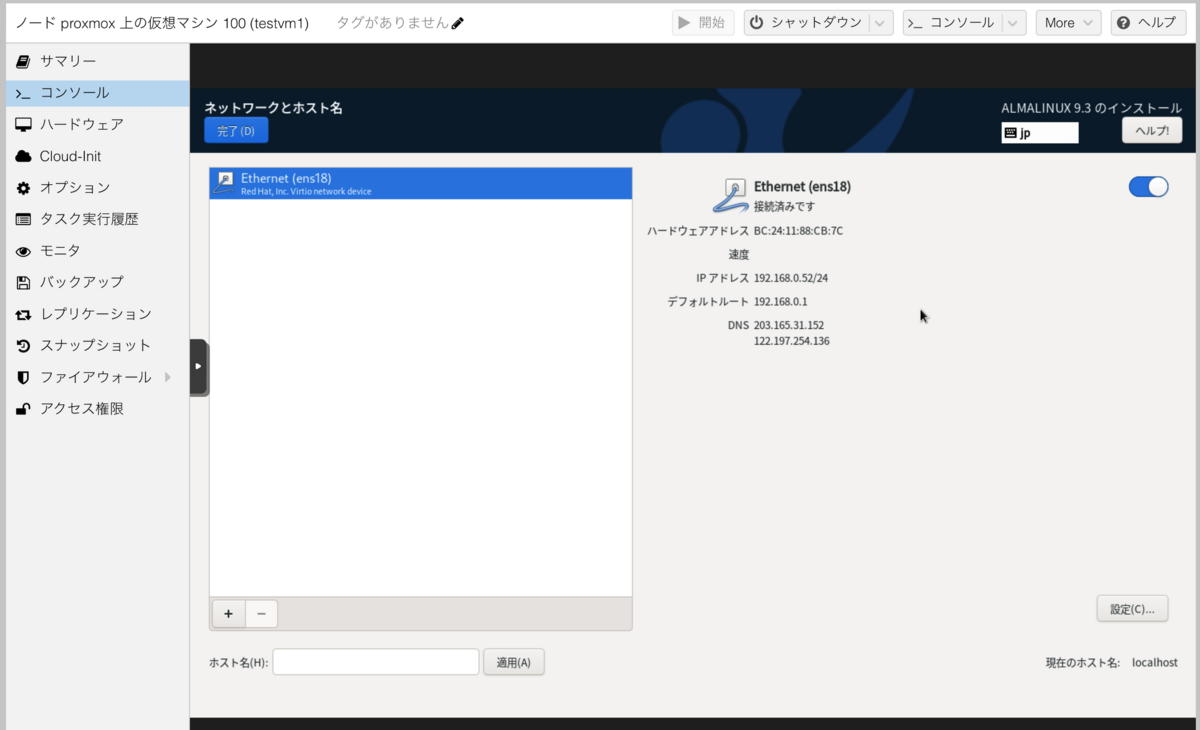Click the 開始 start button
The width and height of the screenshot is (1200, 730).
[x=703, y=23]
